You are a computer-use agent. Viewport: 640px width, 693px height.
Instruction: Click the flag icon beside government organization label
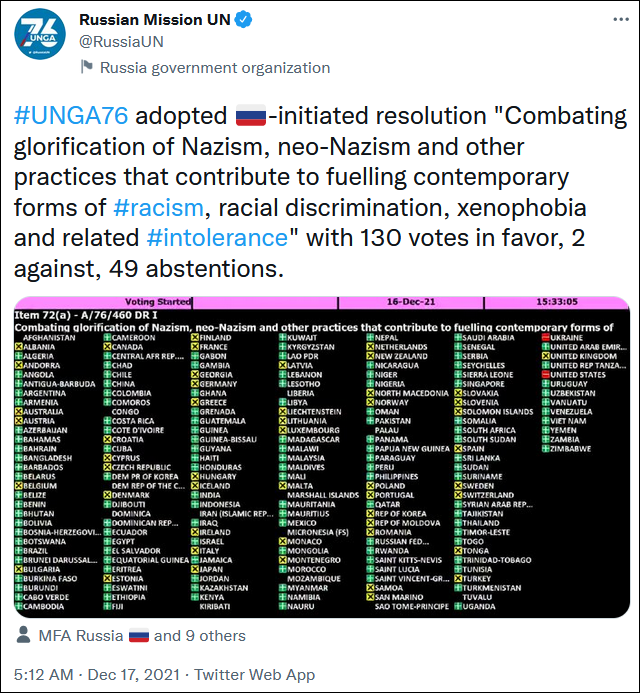87,68
